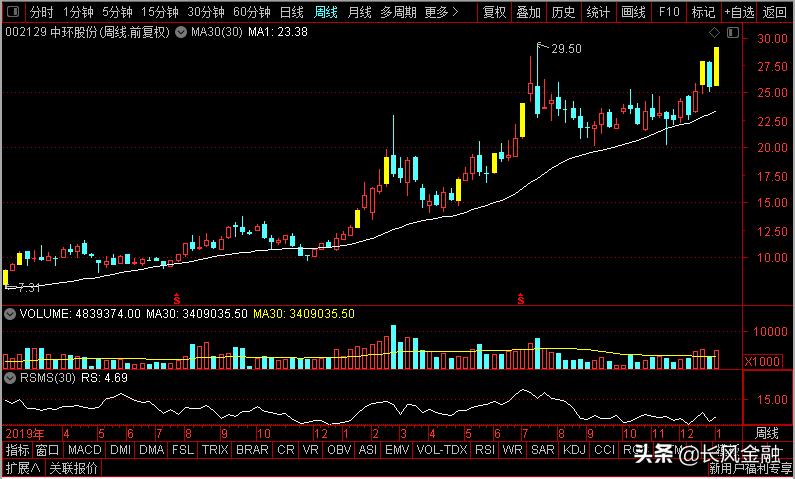Image resolution: width=795 pixels, height=479 pixels.
Task: Click the red S marker near month 8
Action: click(177, 299)
